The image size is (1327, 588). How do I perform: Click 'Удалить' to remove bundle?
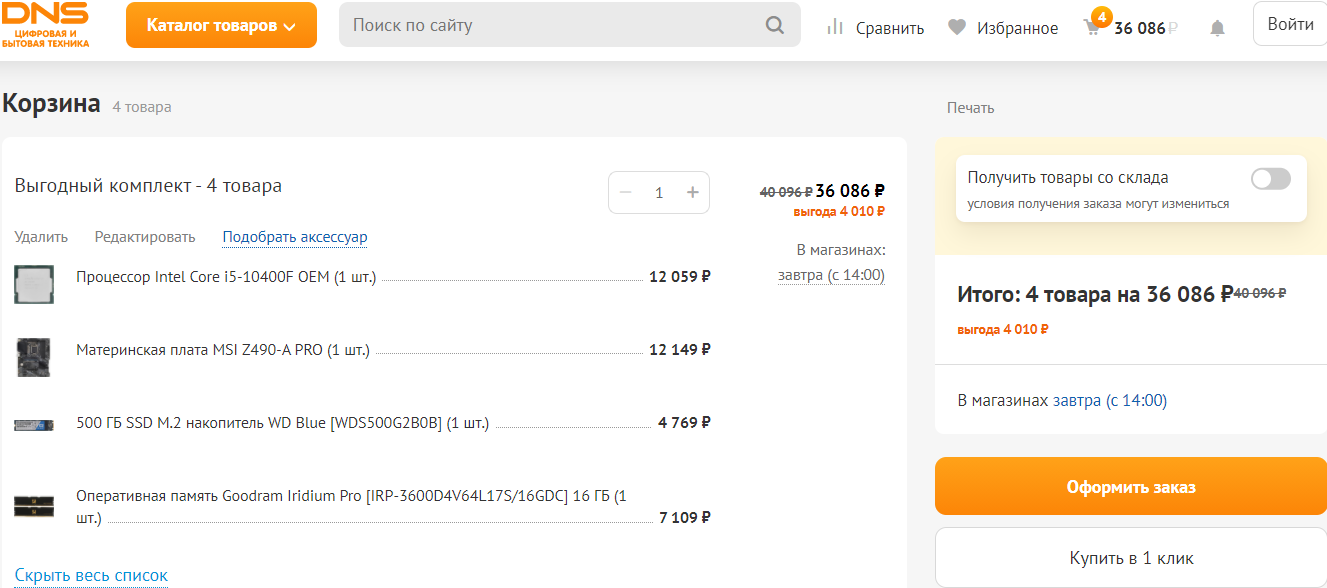click(x=41, y=237)
